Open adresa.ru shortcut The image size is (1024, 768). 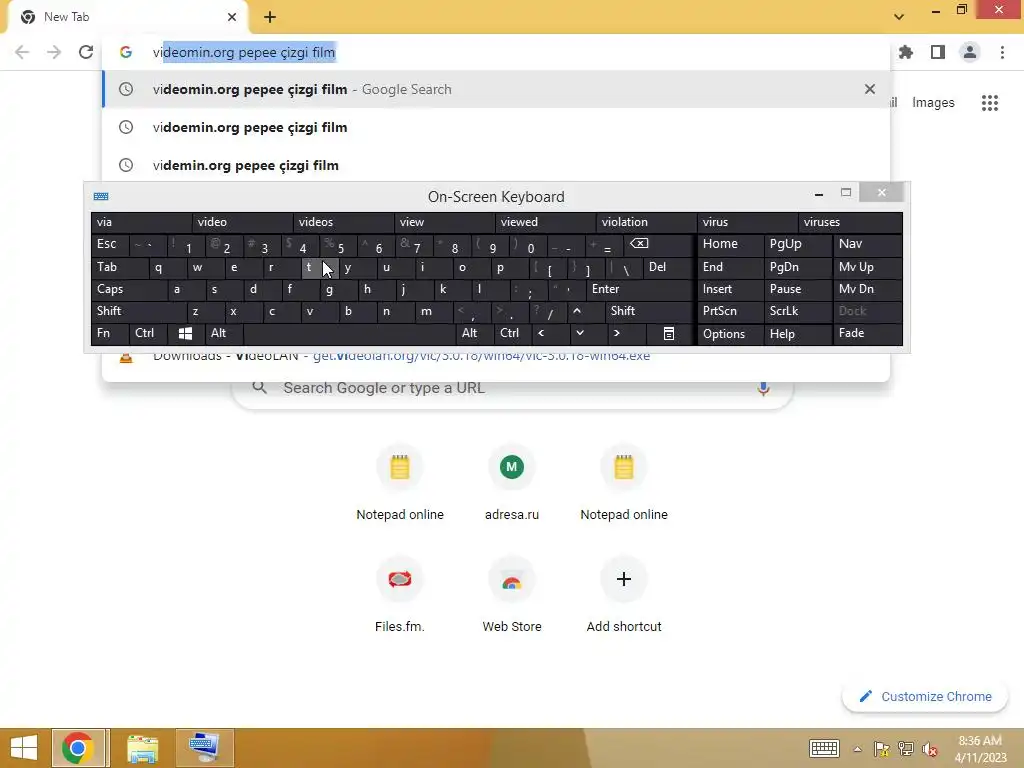pos(512,483)
